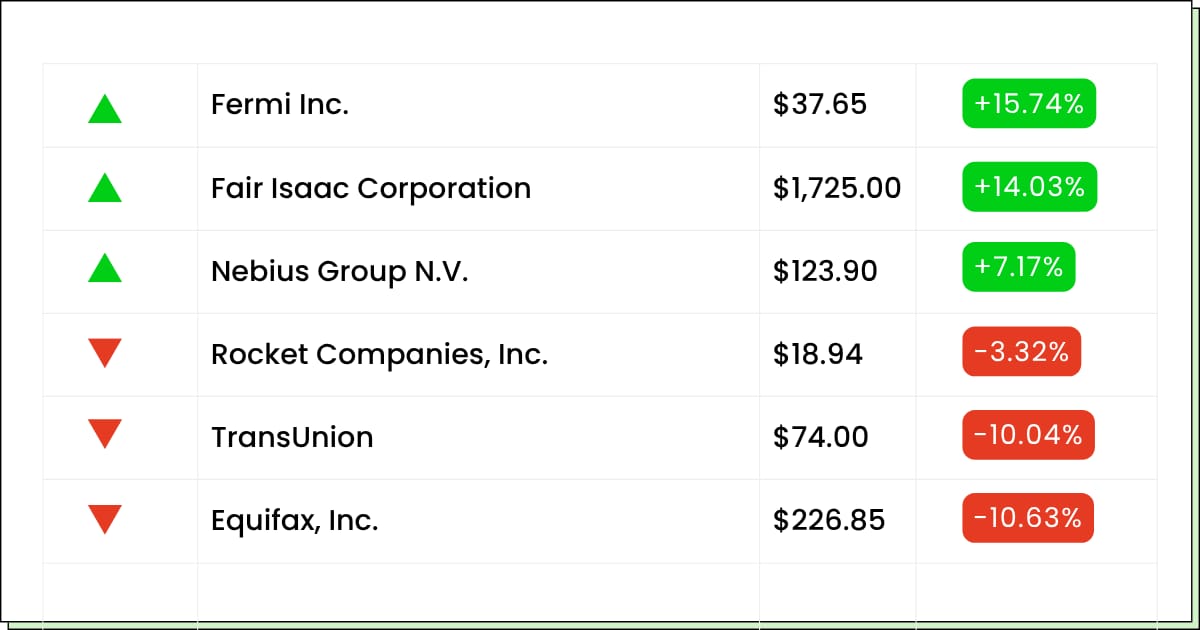Open the TransUnion company name
Image resolution: width=1200 pixels, height=630 pixels.
[292, 437]
